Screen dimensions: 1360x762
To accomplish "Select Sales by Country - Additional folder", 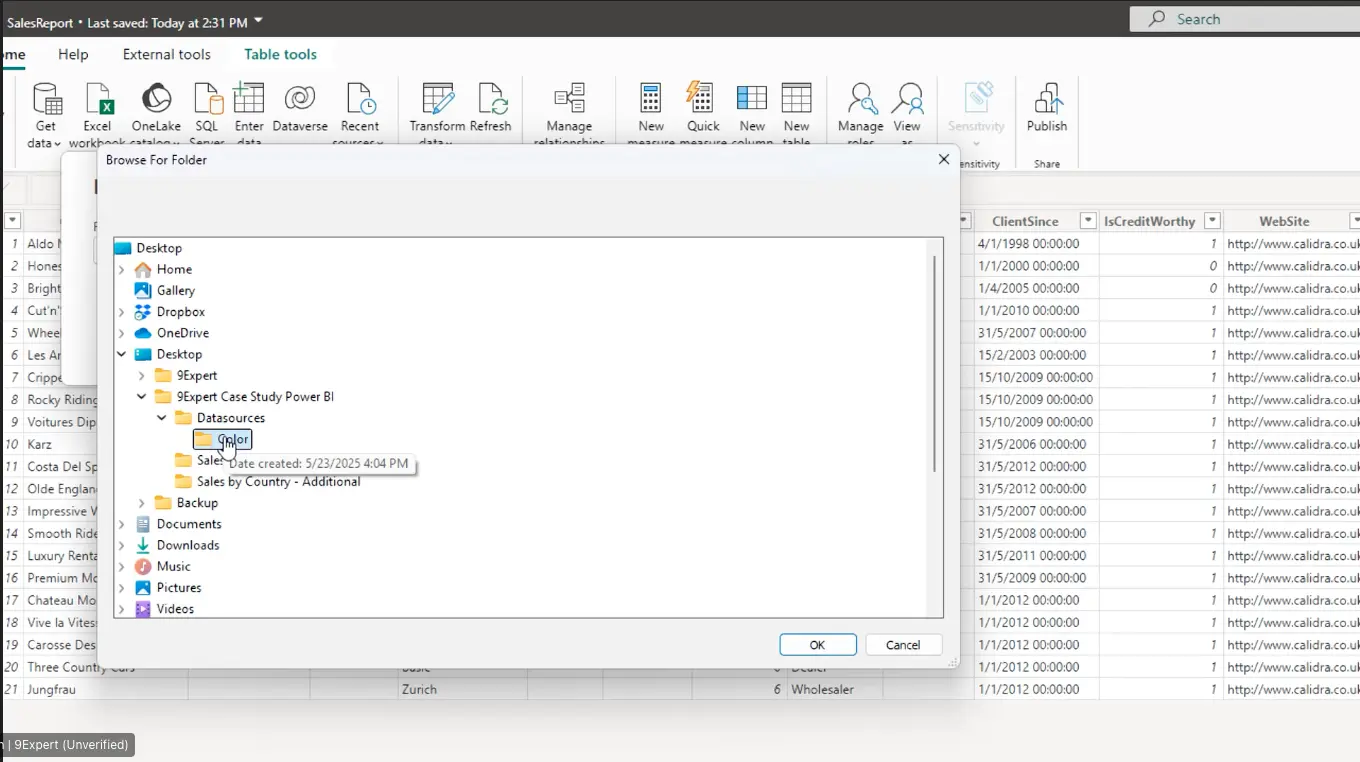I will [278, 481].
